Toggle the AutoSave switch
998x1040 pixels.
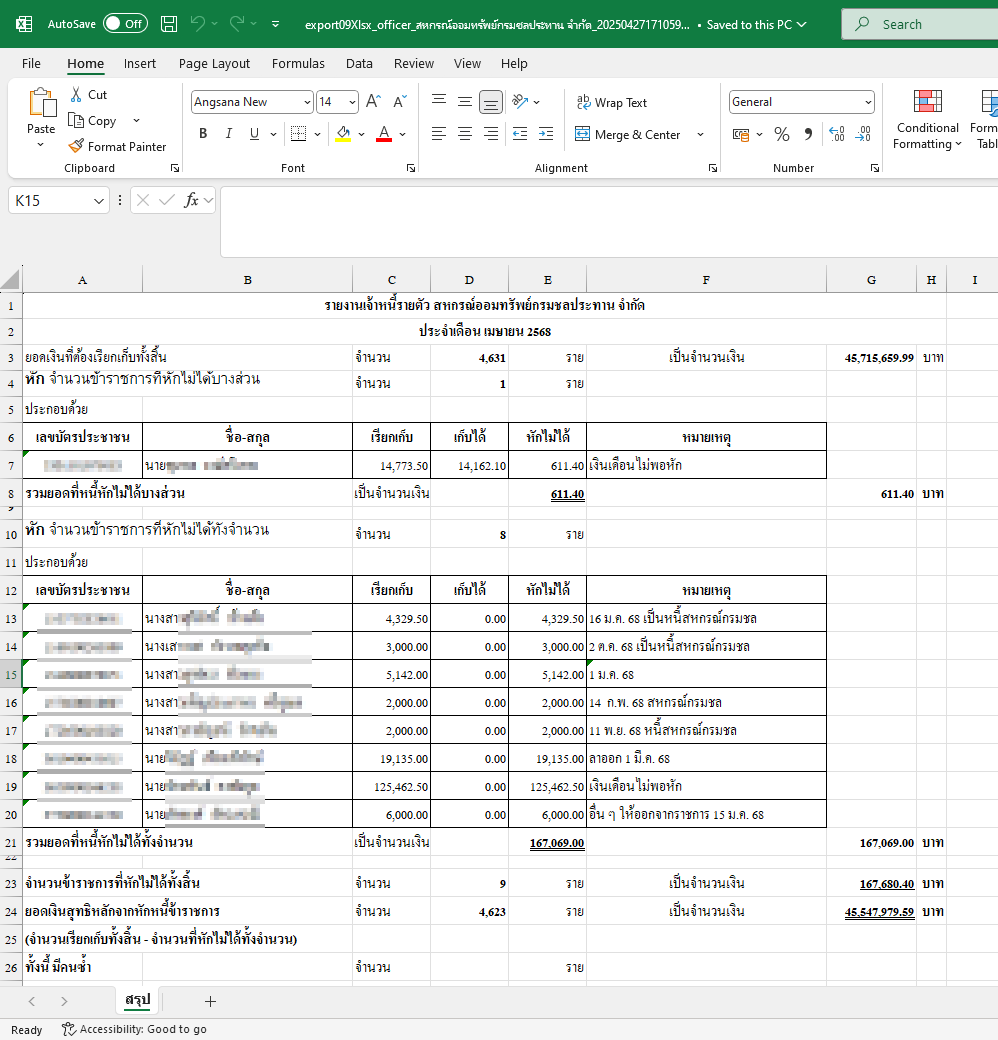pyautogui.click(x=125, y=24)
